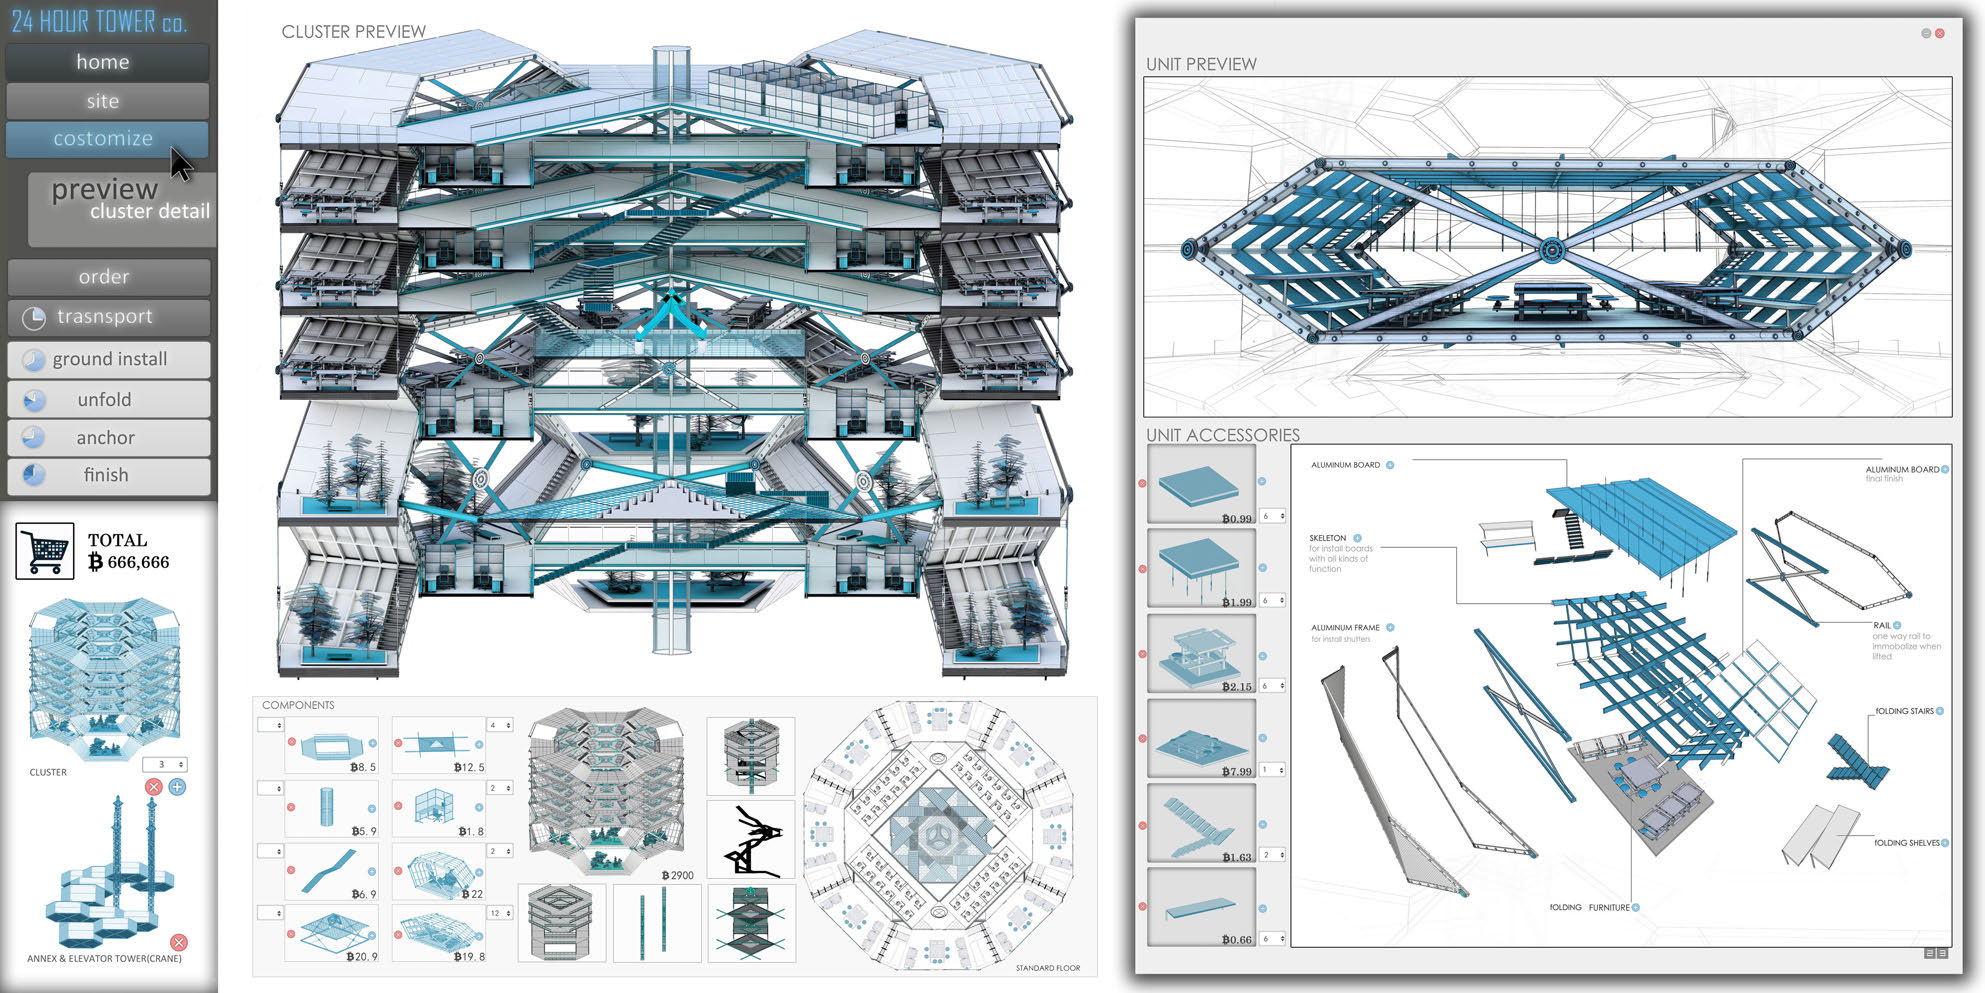Remove the Annex & Elevator Tower item

pos(178,942)
